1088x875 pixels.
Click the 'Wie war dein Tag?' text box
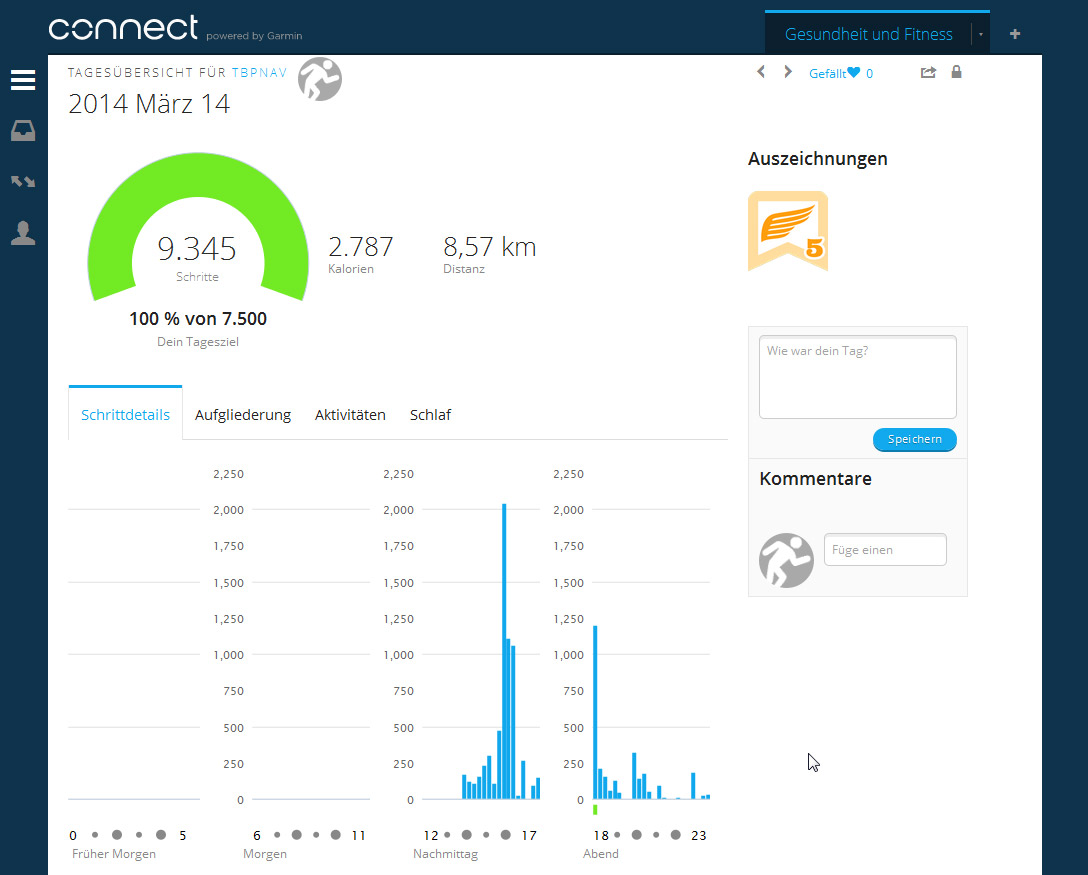coord(857,377)
